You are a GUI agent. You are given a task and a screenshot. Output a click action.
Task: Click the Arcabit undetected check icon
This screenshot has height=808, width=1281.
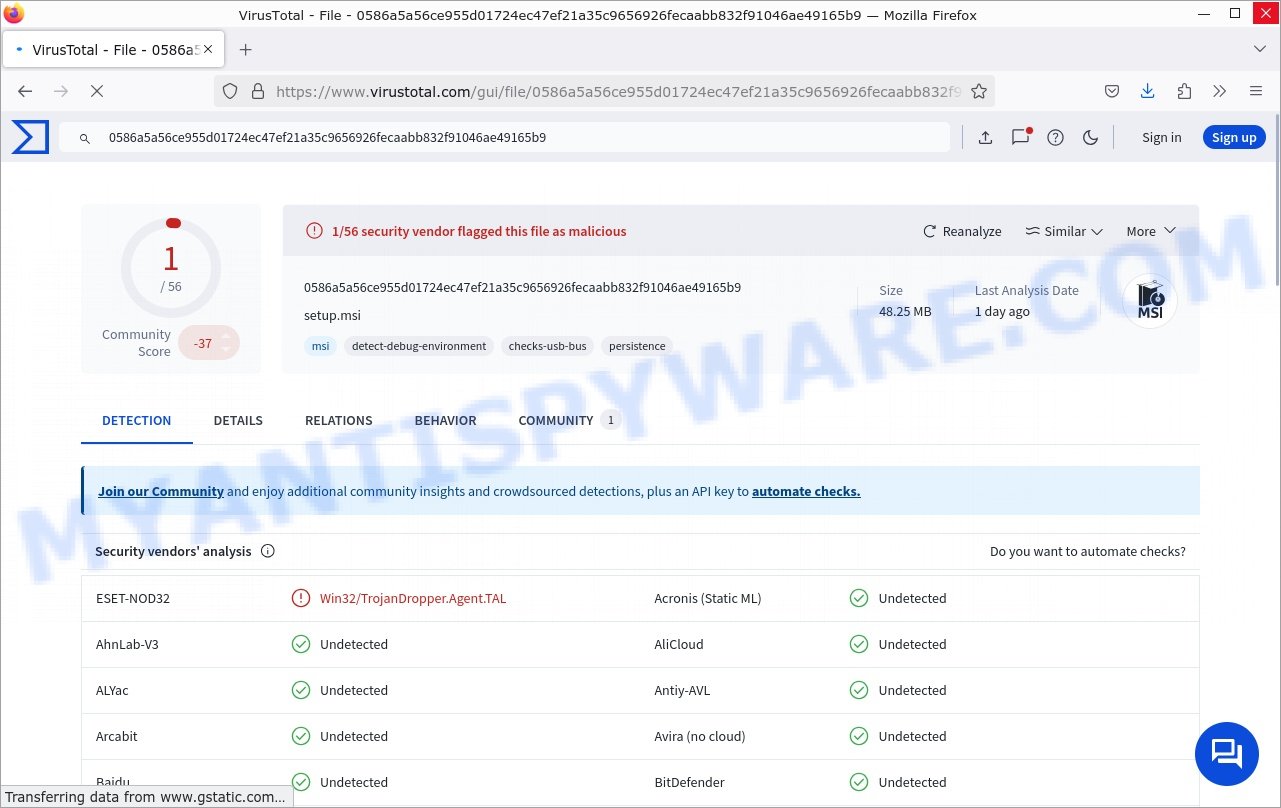(301, 736)
